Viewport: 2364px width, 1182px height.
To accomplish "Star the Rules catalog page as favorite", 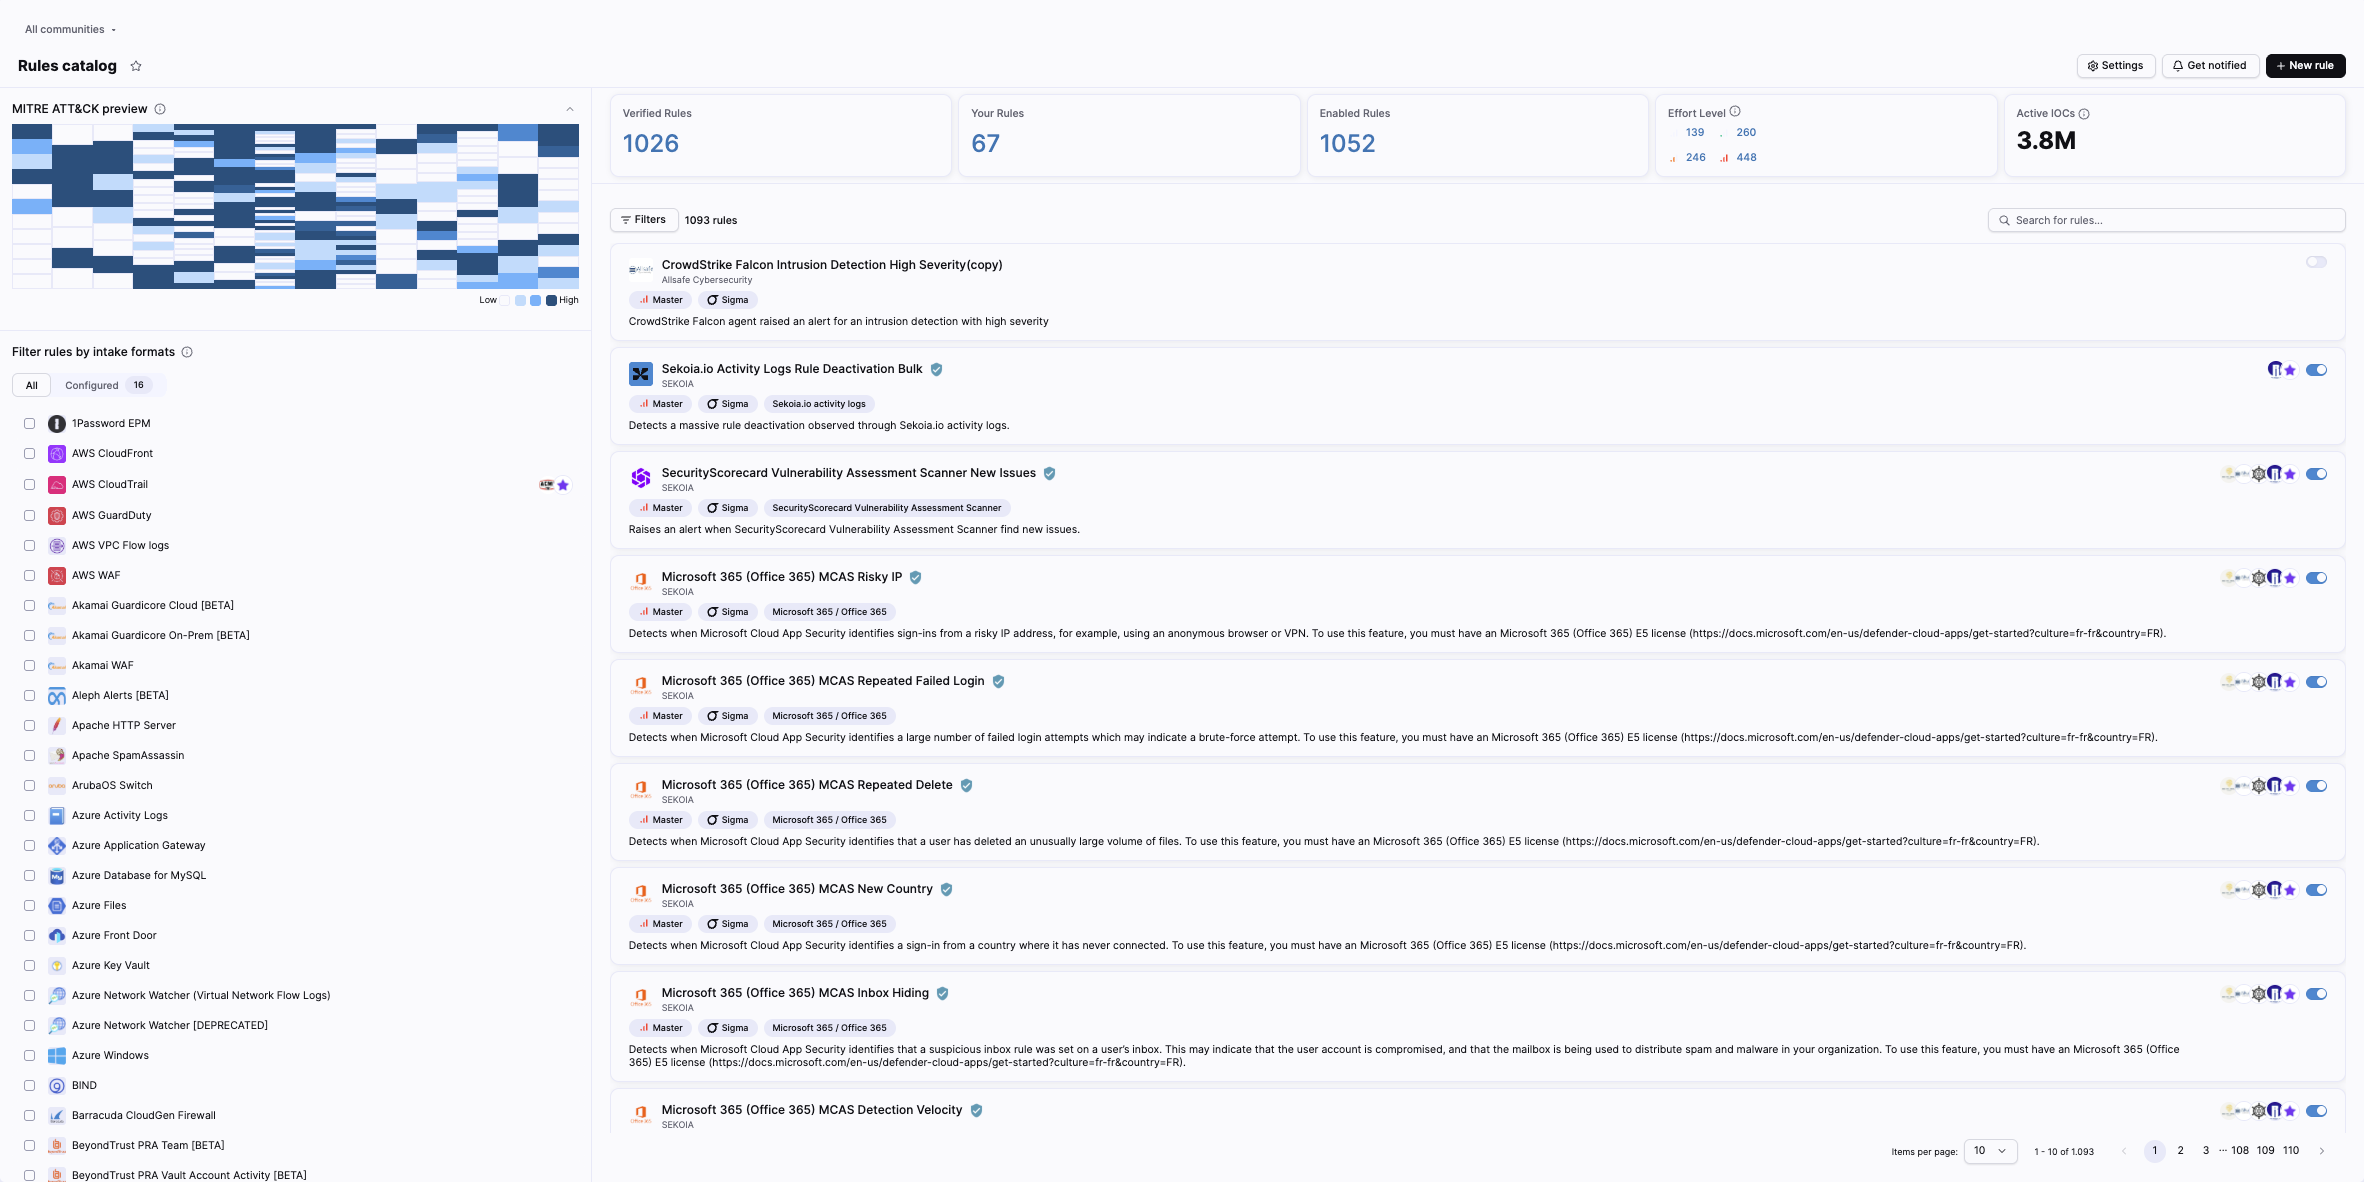I will (136, 66).
